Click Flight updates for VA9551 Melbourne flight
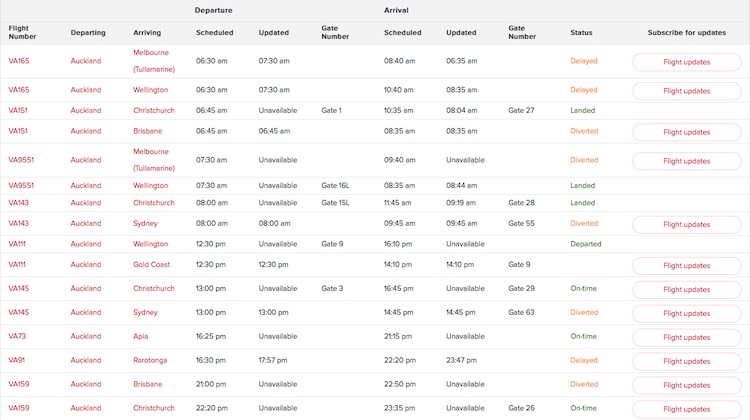 pyautogui.click(x=686, y=161)
